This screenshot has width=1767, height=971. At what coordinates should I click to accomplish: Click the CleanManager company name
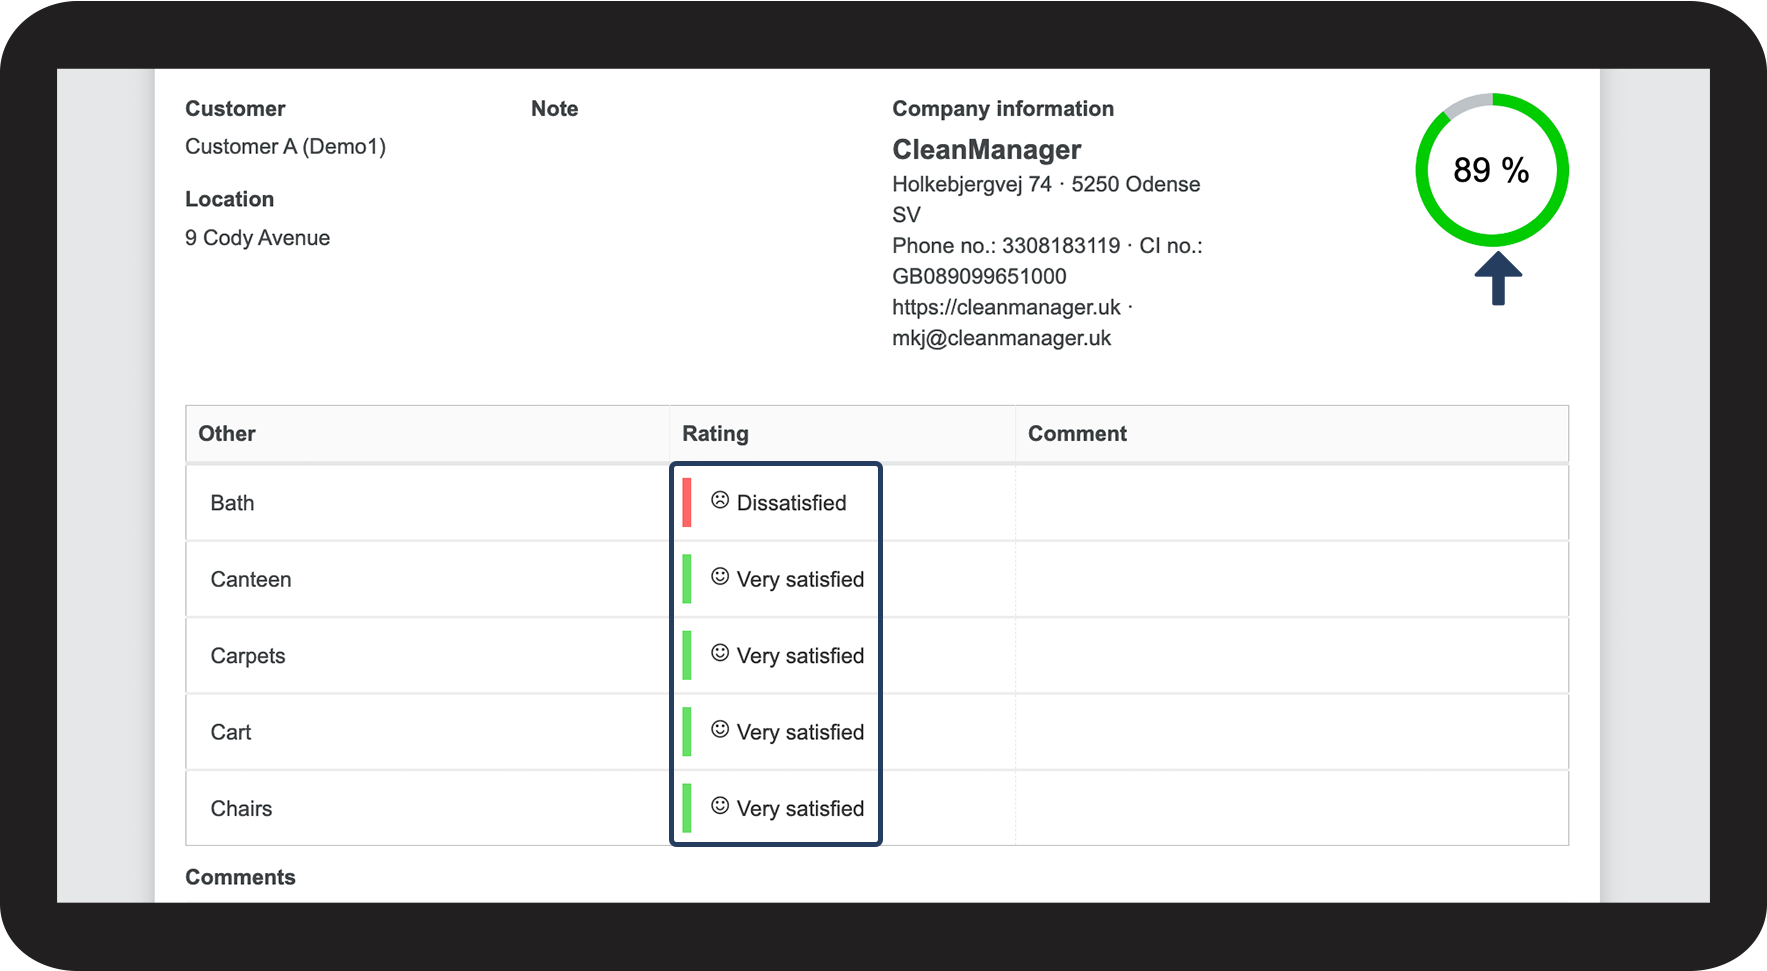click(x=986, y=150)
